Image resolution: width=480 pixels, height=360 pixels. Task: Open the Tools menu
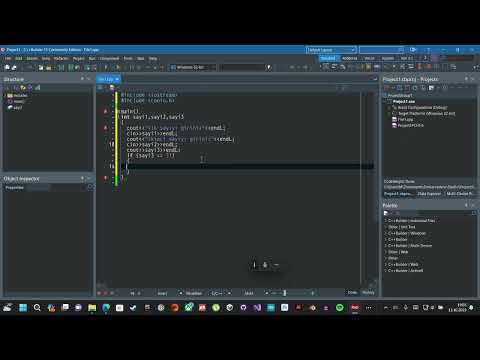click(x=128, y=59)
